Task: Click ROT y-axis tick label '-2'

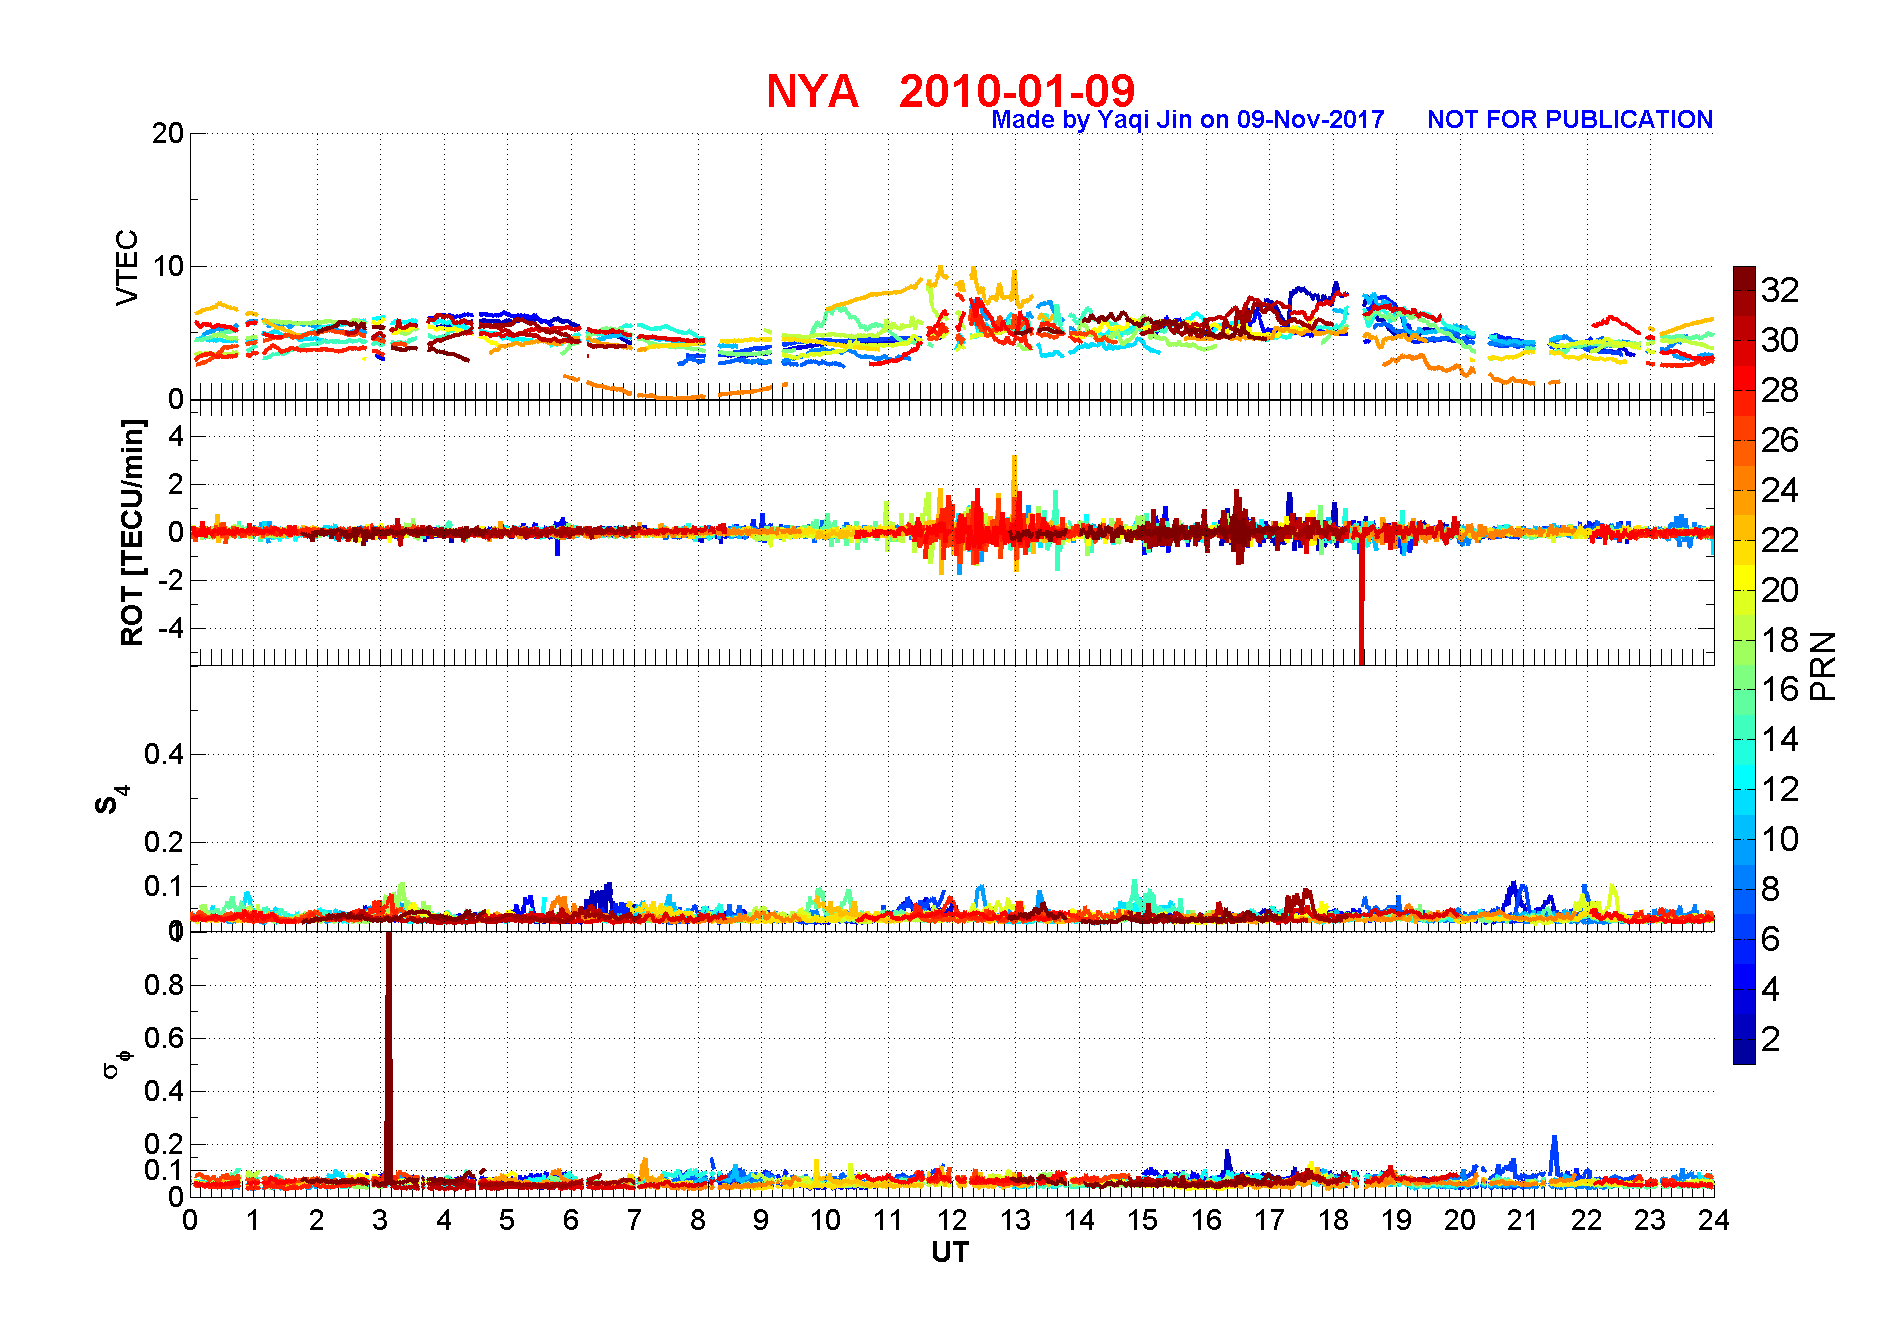Action: click(x=169, y=581)
